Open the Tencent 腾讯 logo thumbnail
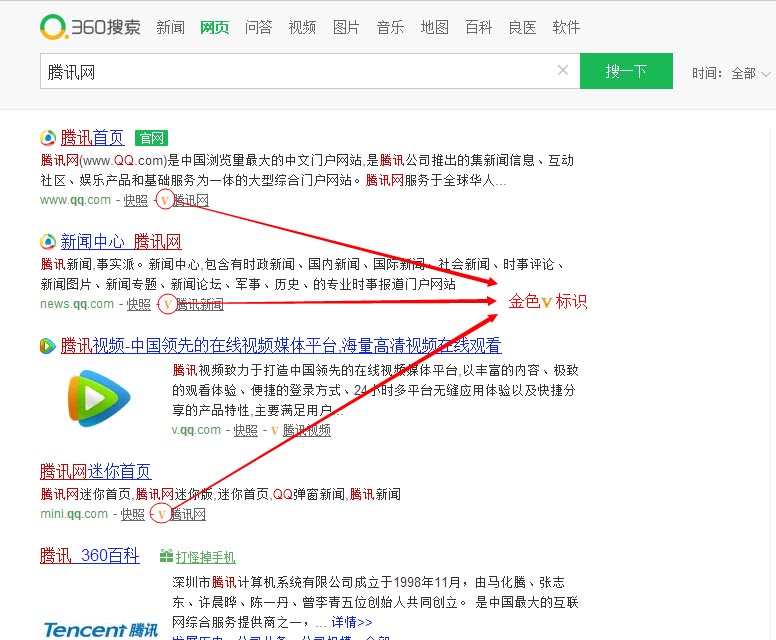776x640 pixels. click(100, 630)
